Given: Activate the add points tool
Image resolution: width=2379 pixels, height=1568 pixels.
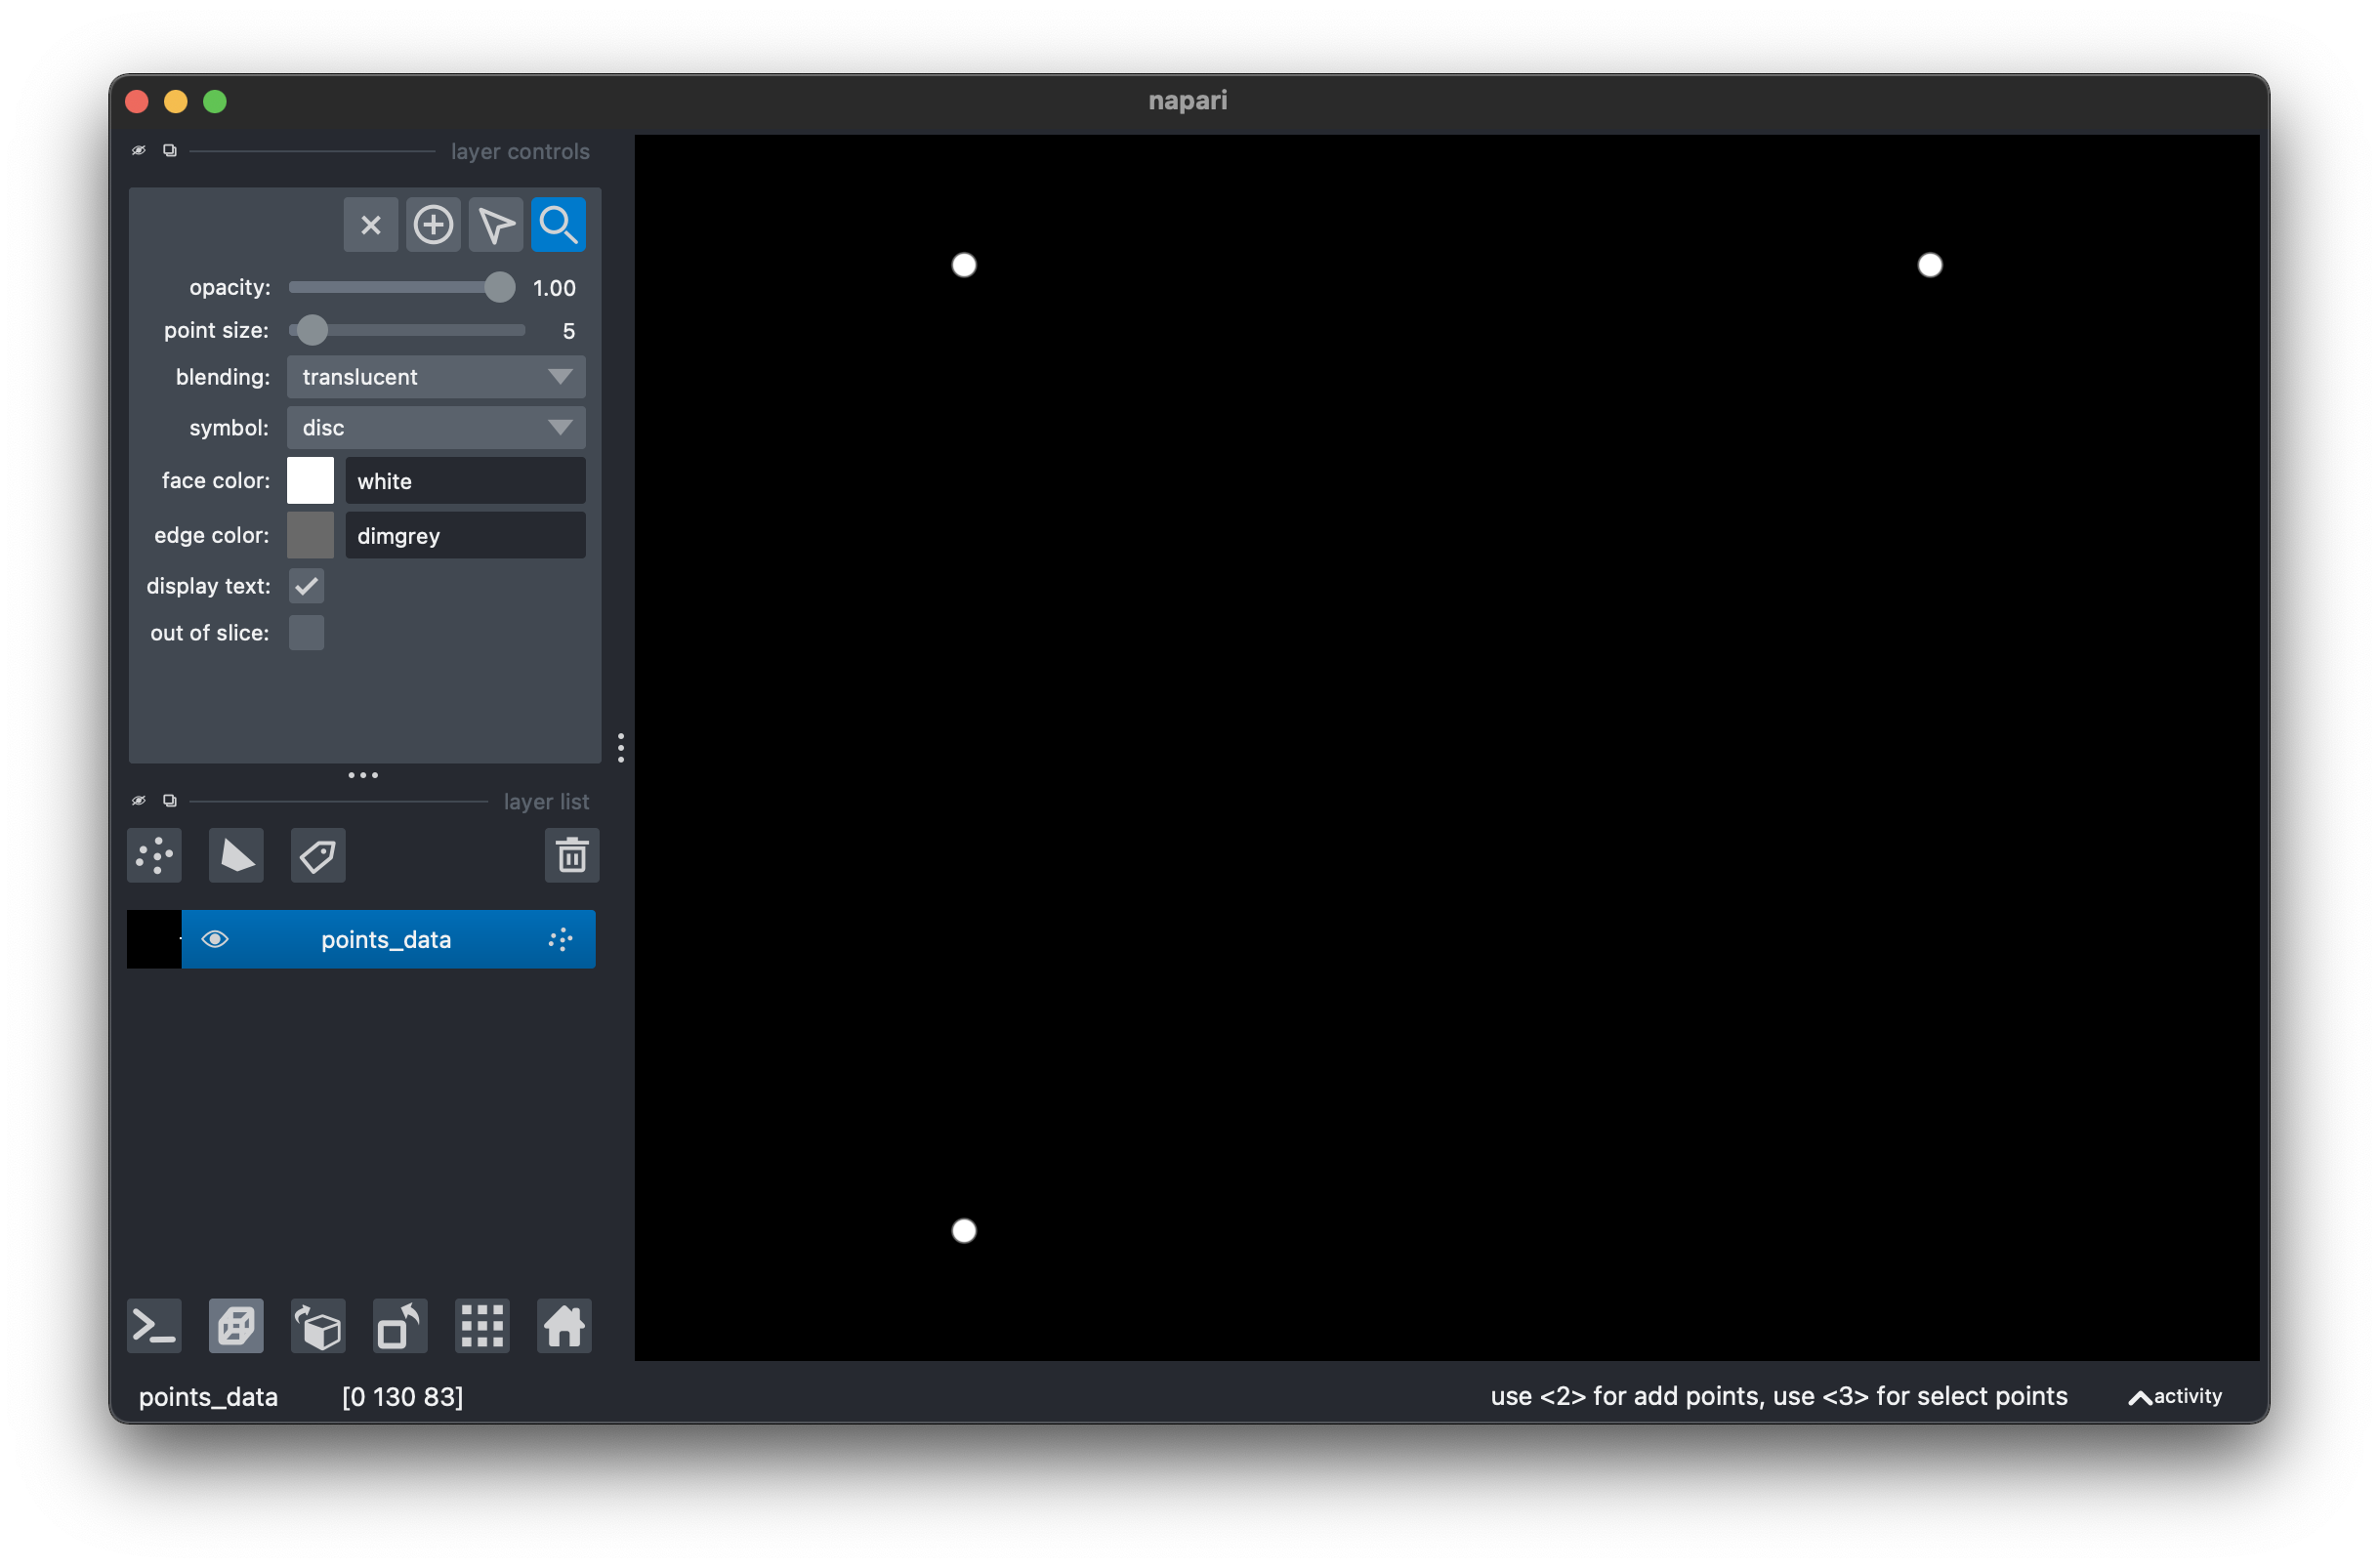Looking at the screenshot, I should click(x=434, y=224).
